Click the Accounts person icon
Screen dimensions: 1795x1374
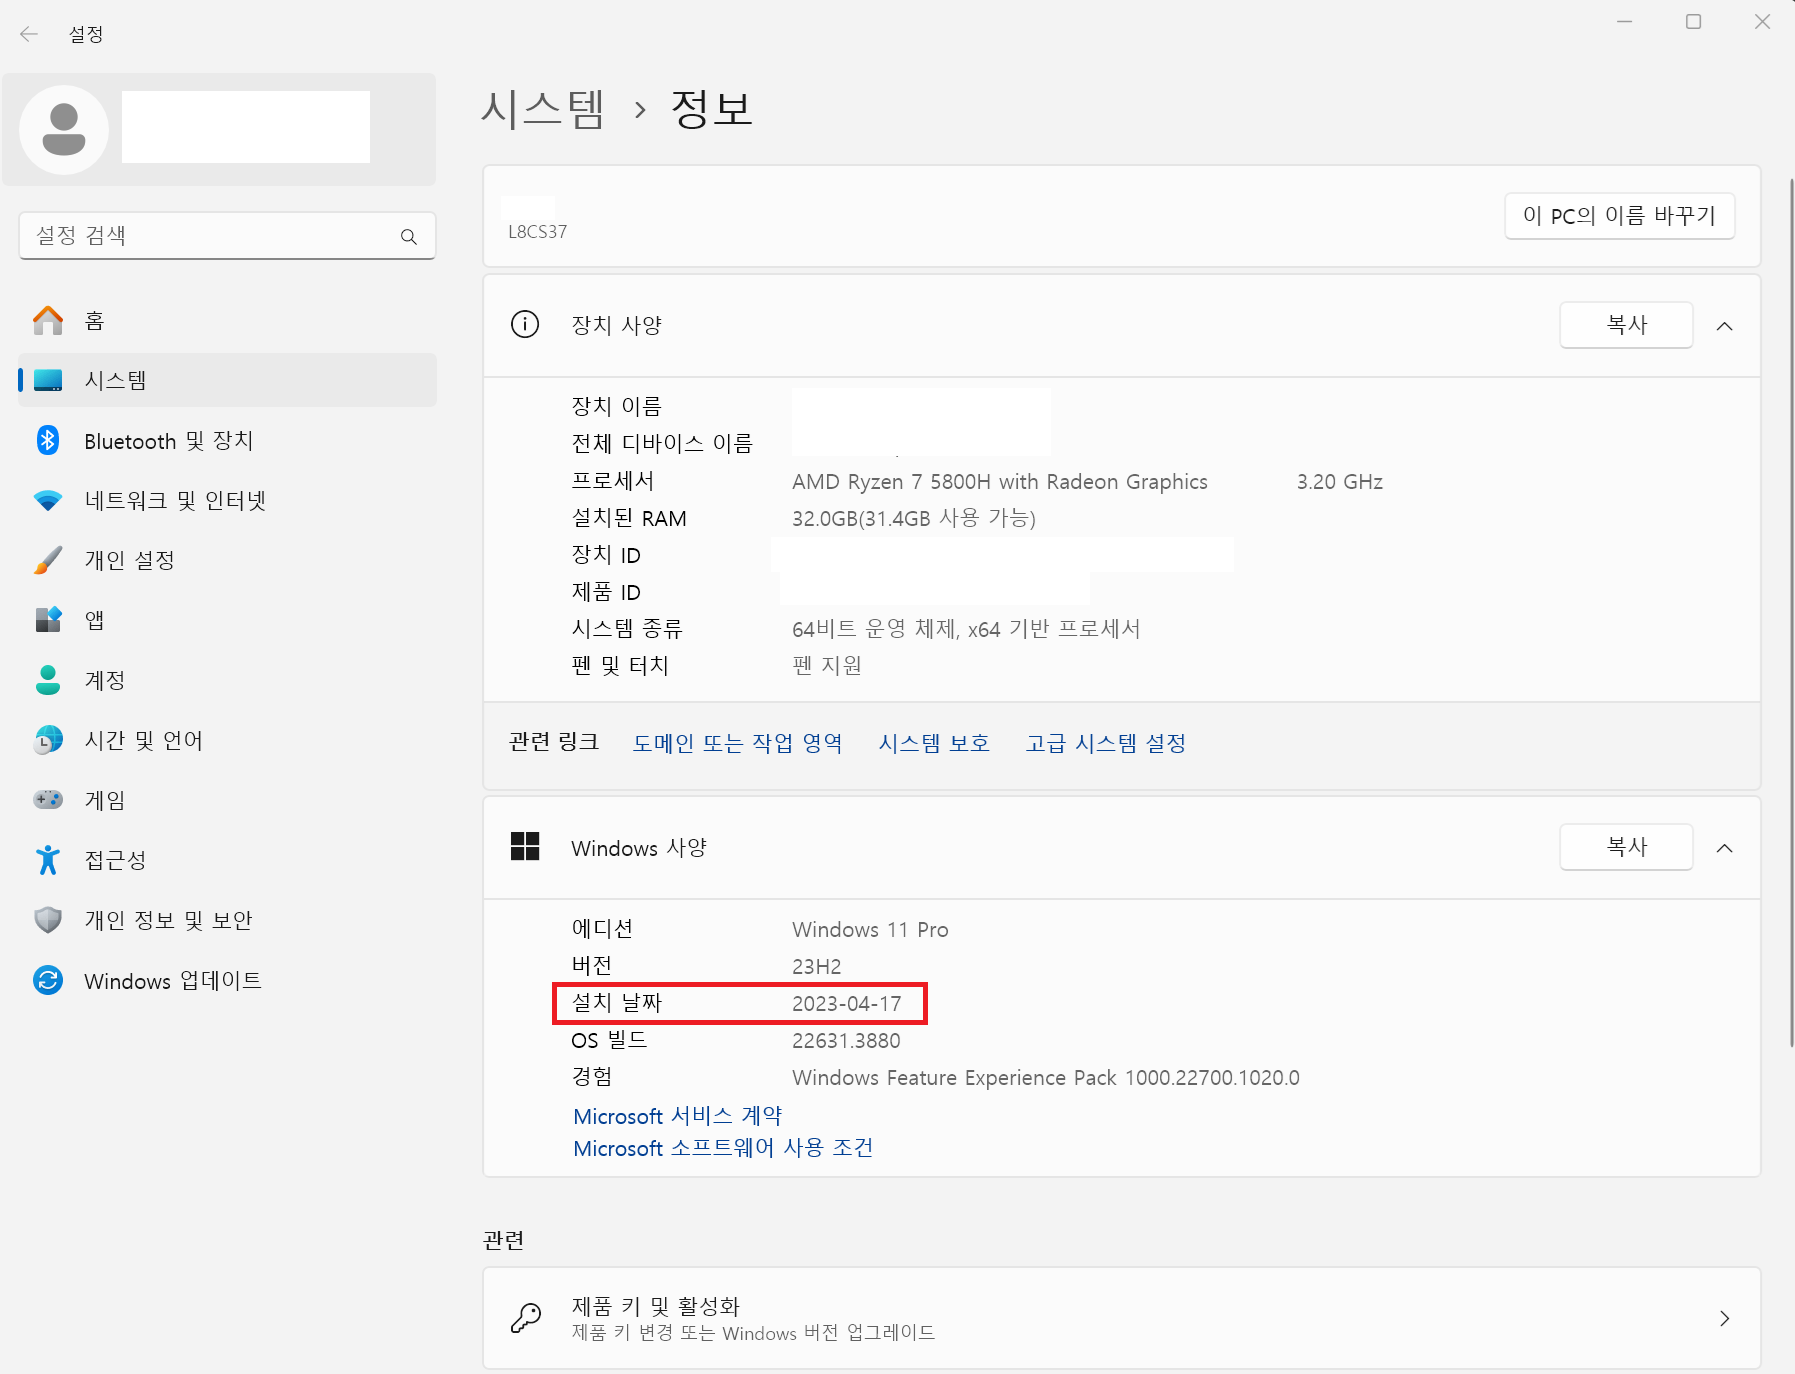click(x=48, y=680)
